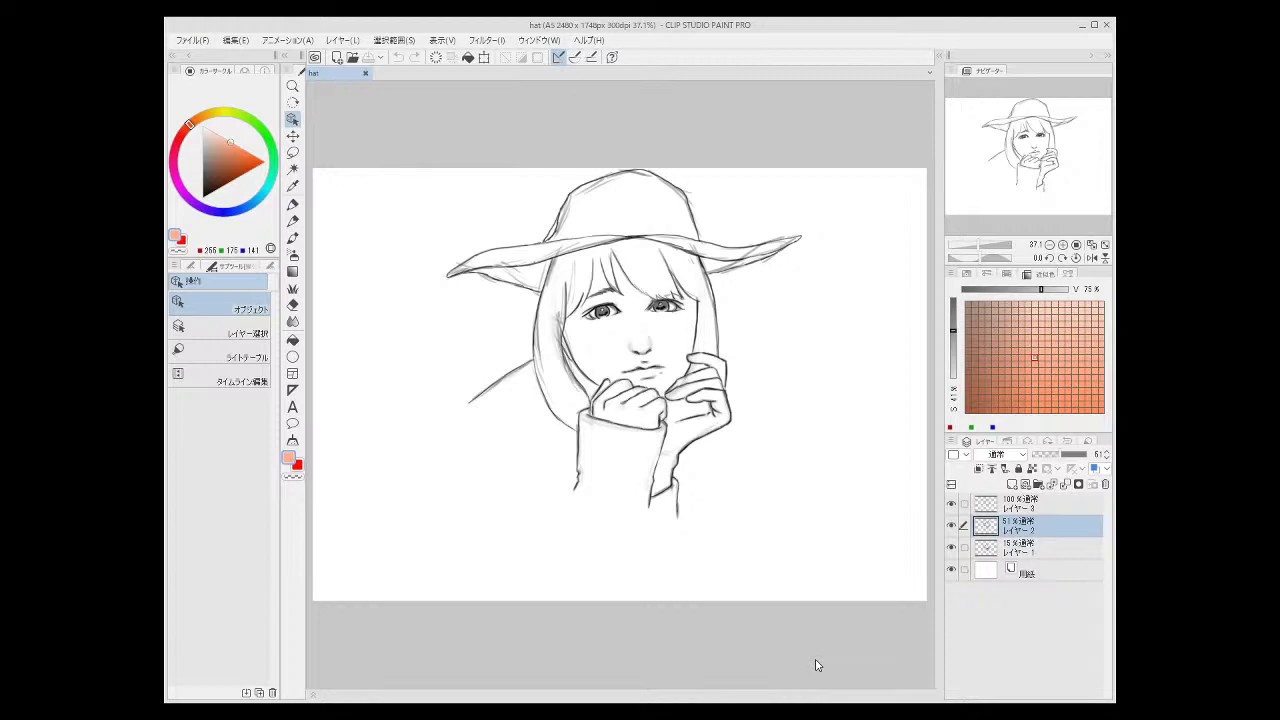Hide the paper layer using its eye icon
Screen dimensions: 1280x720
click(951, 570)
